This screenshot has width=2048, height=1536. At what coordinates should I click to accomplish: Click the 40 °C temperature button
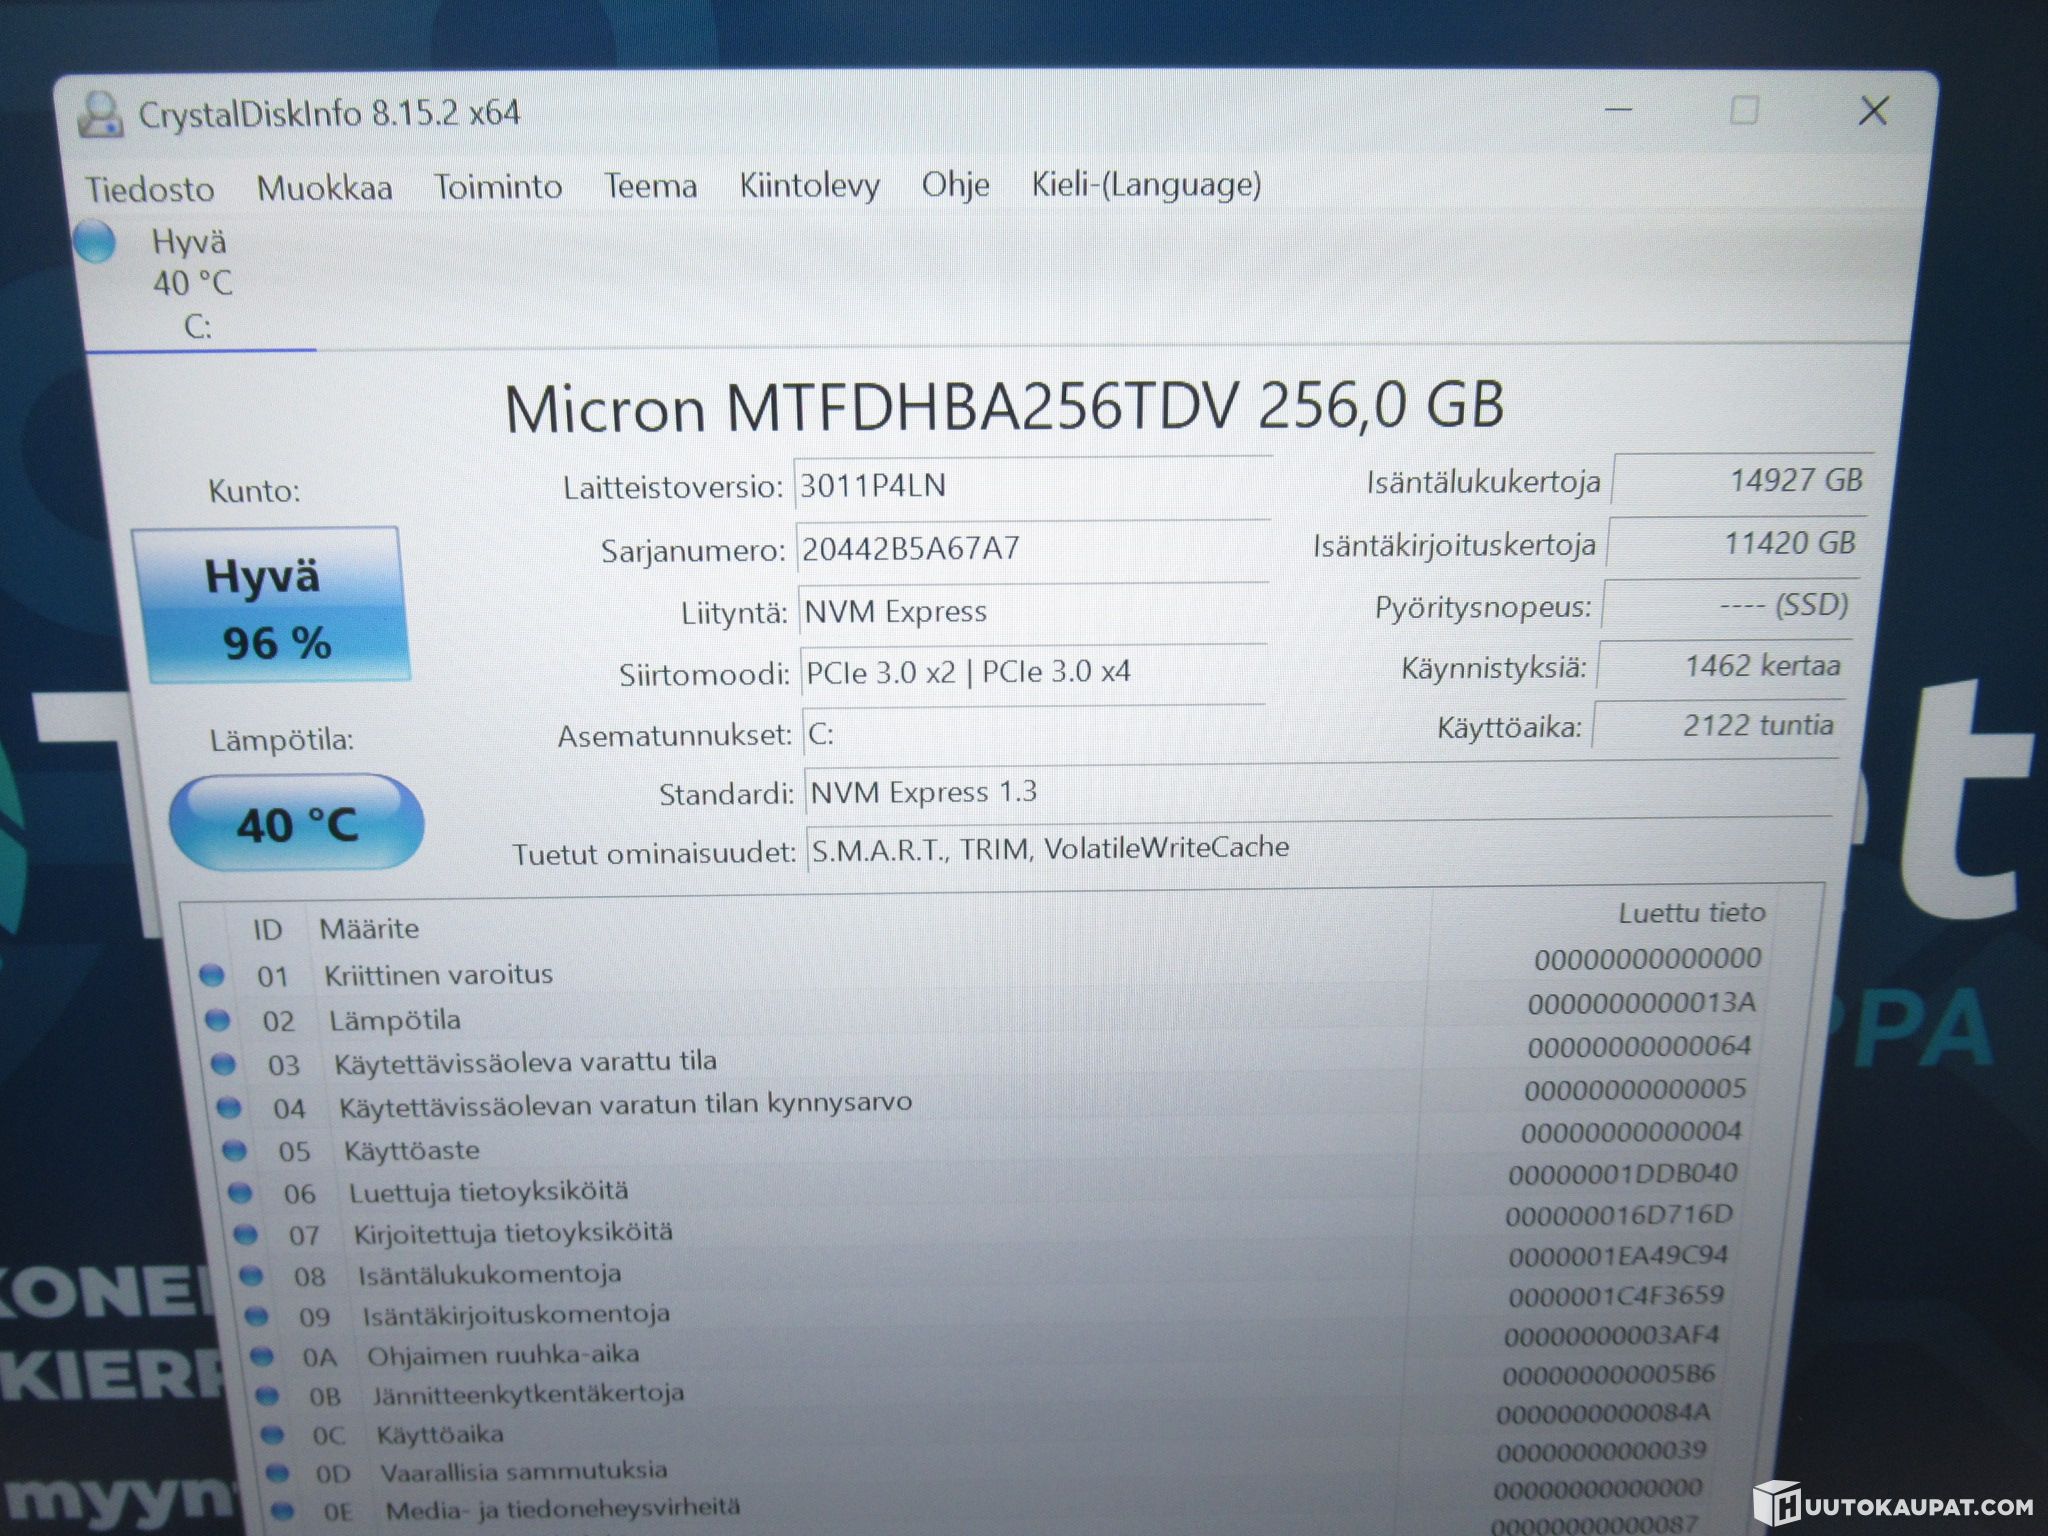(x=296, y=823)
